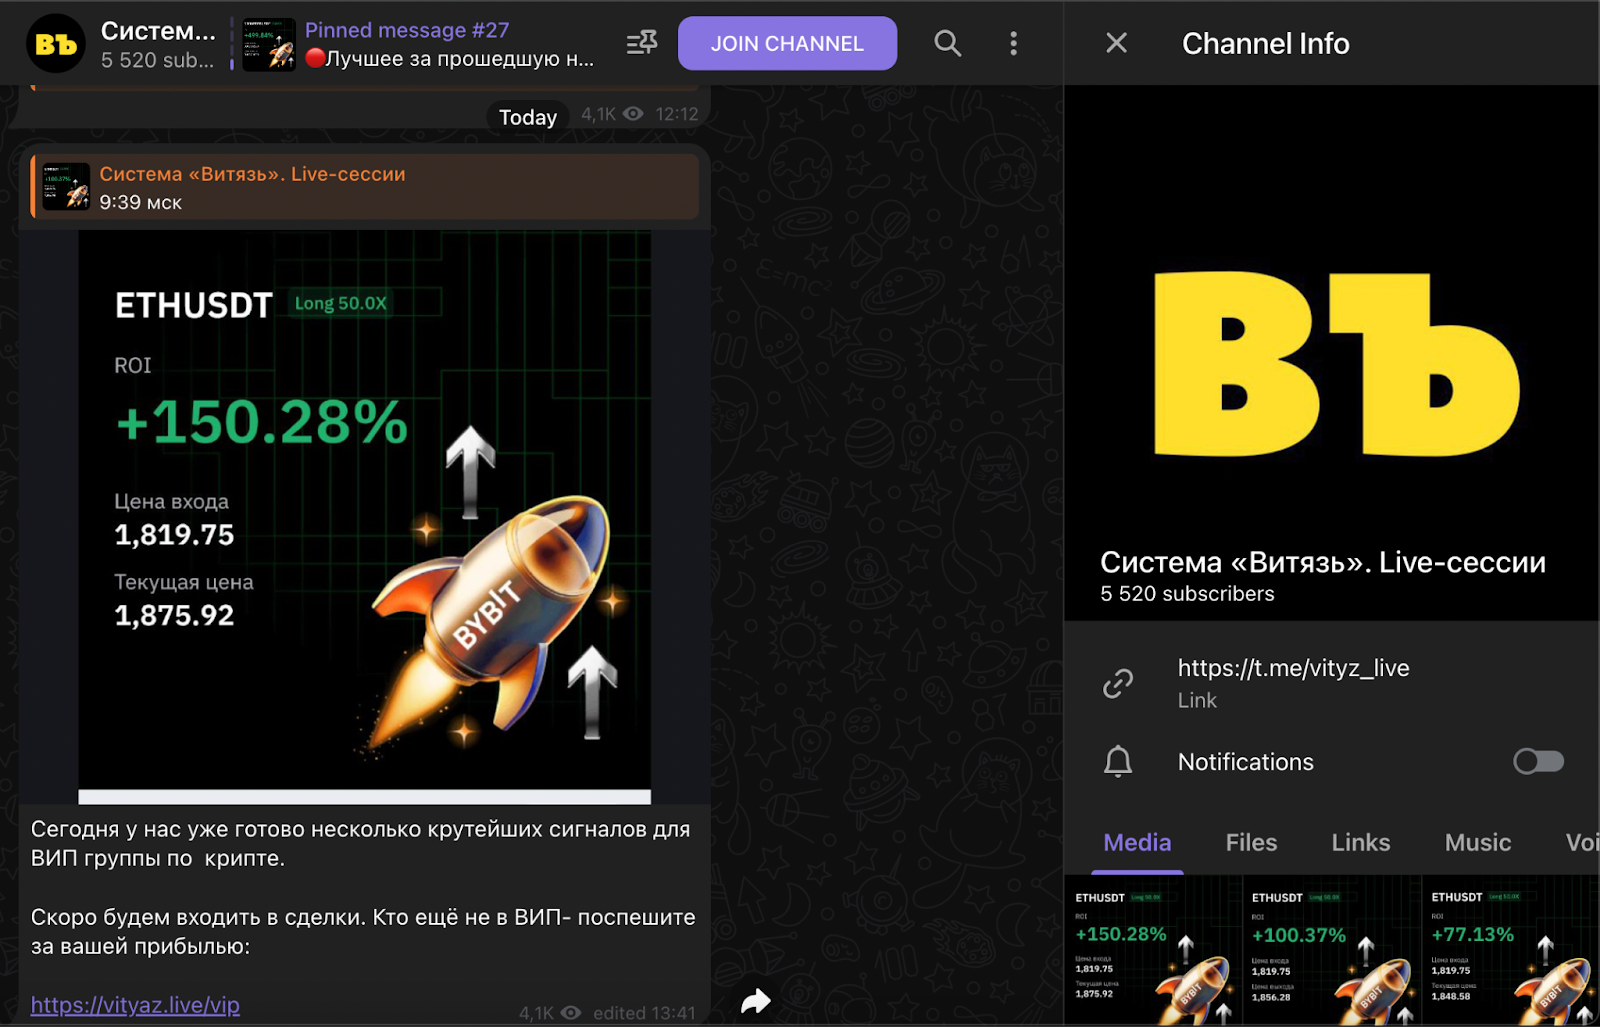Switch to the Music tab
Viewport: 1600px width, 1027px height.
click(1477, 843)
